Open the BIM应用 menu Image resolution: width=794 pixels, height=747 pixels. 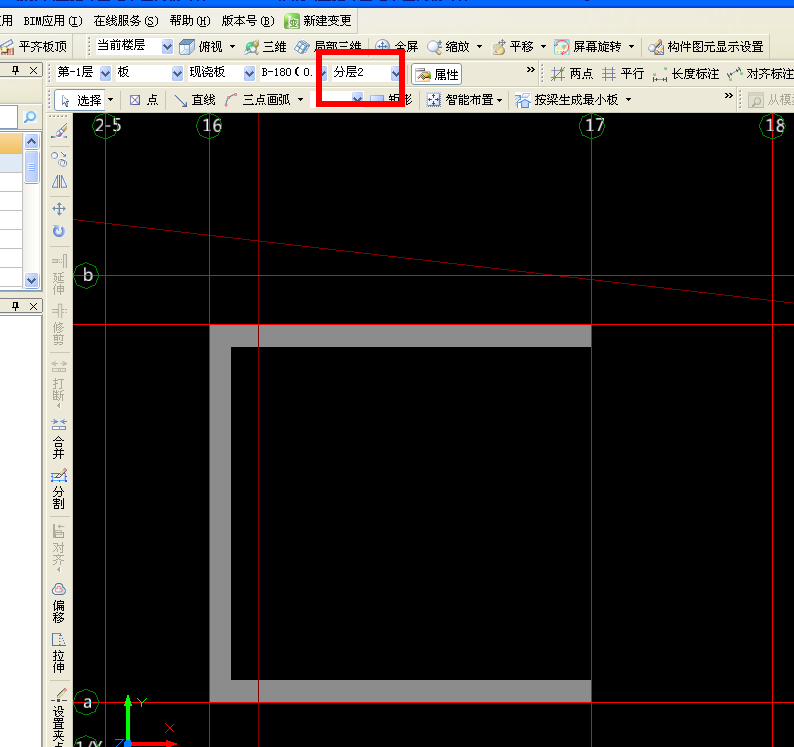pos(53,21)
